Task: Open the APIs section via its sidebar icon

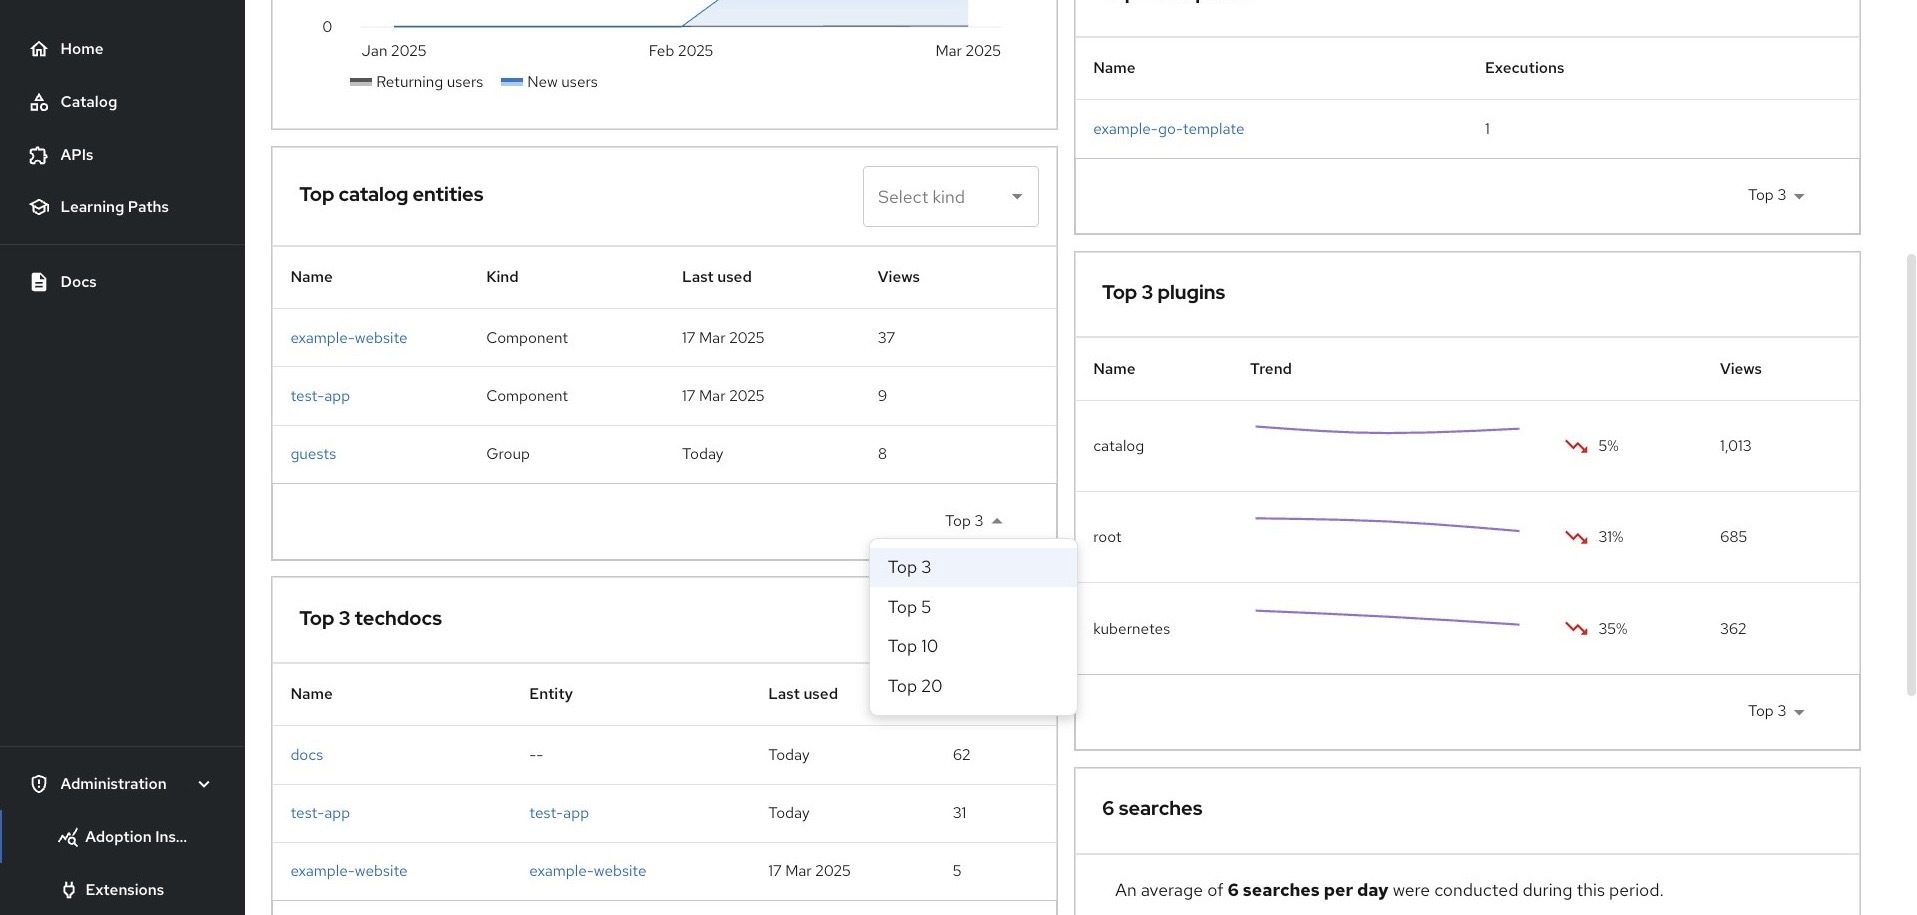Action: (39, 155)
